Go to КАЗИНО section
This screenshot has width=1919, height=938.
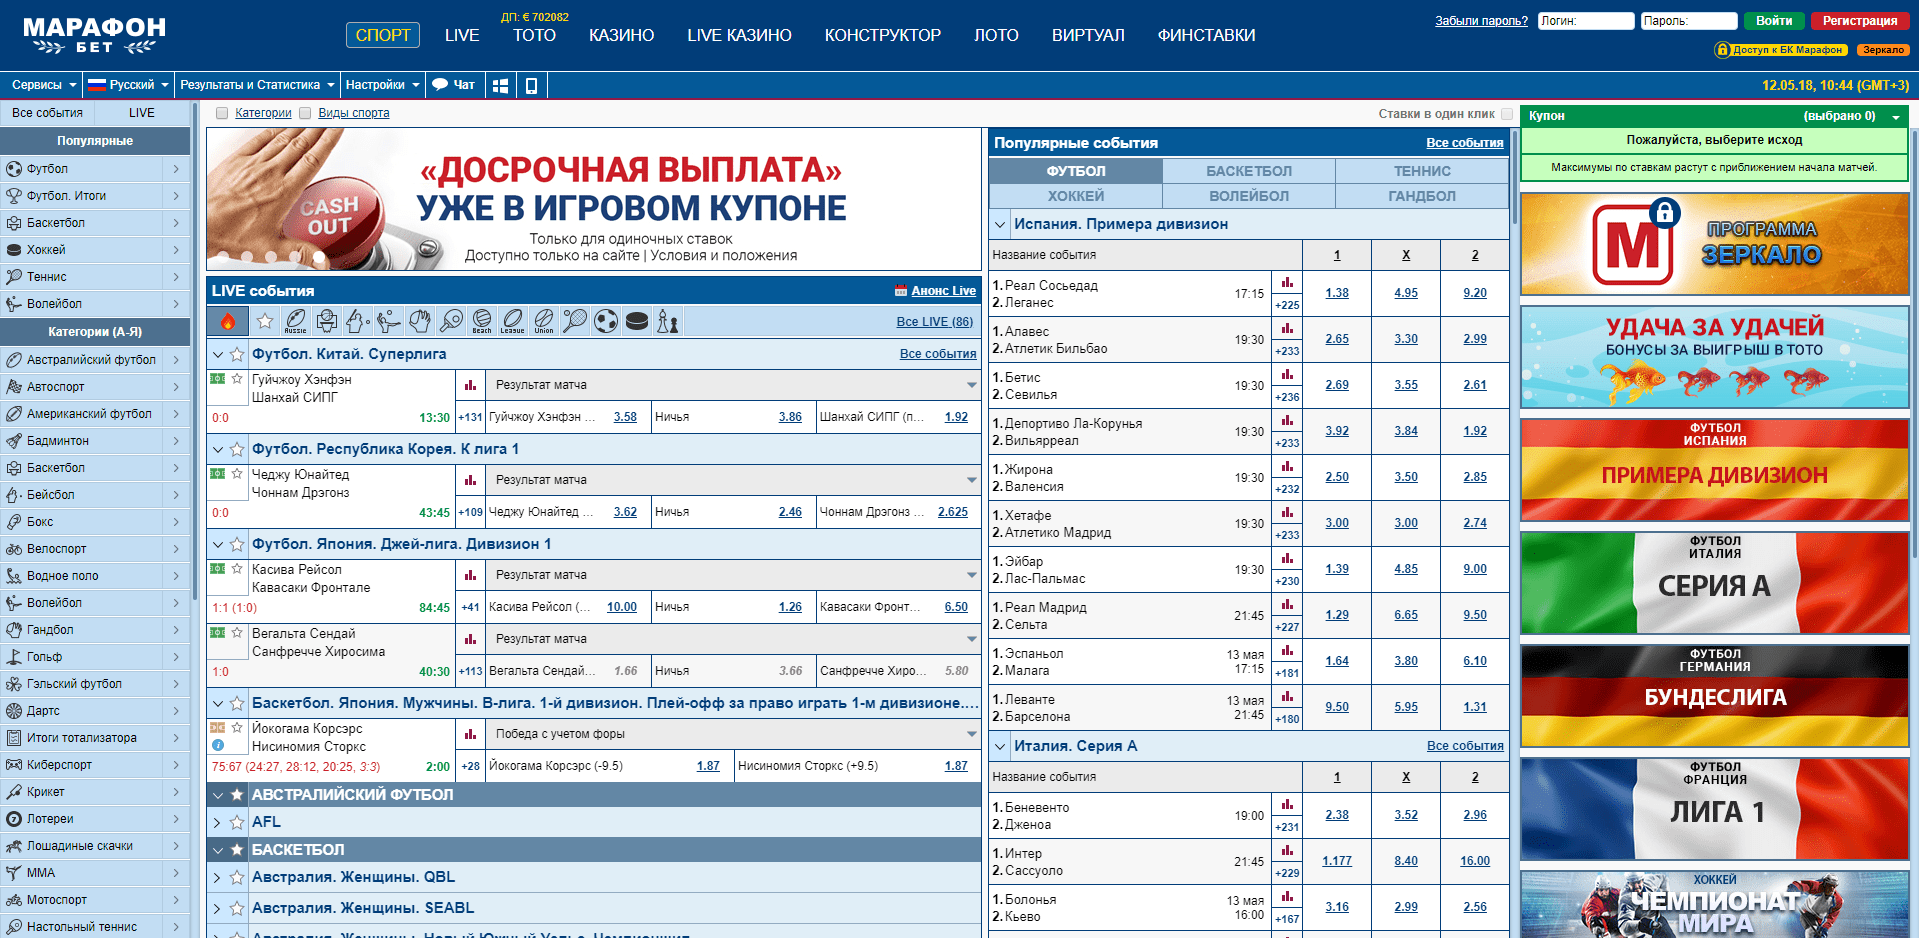622,35
